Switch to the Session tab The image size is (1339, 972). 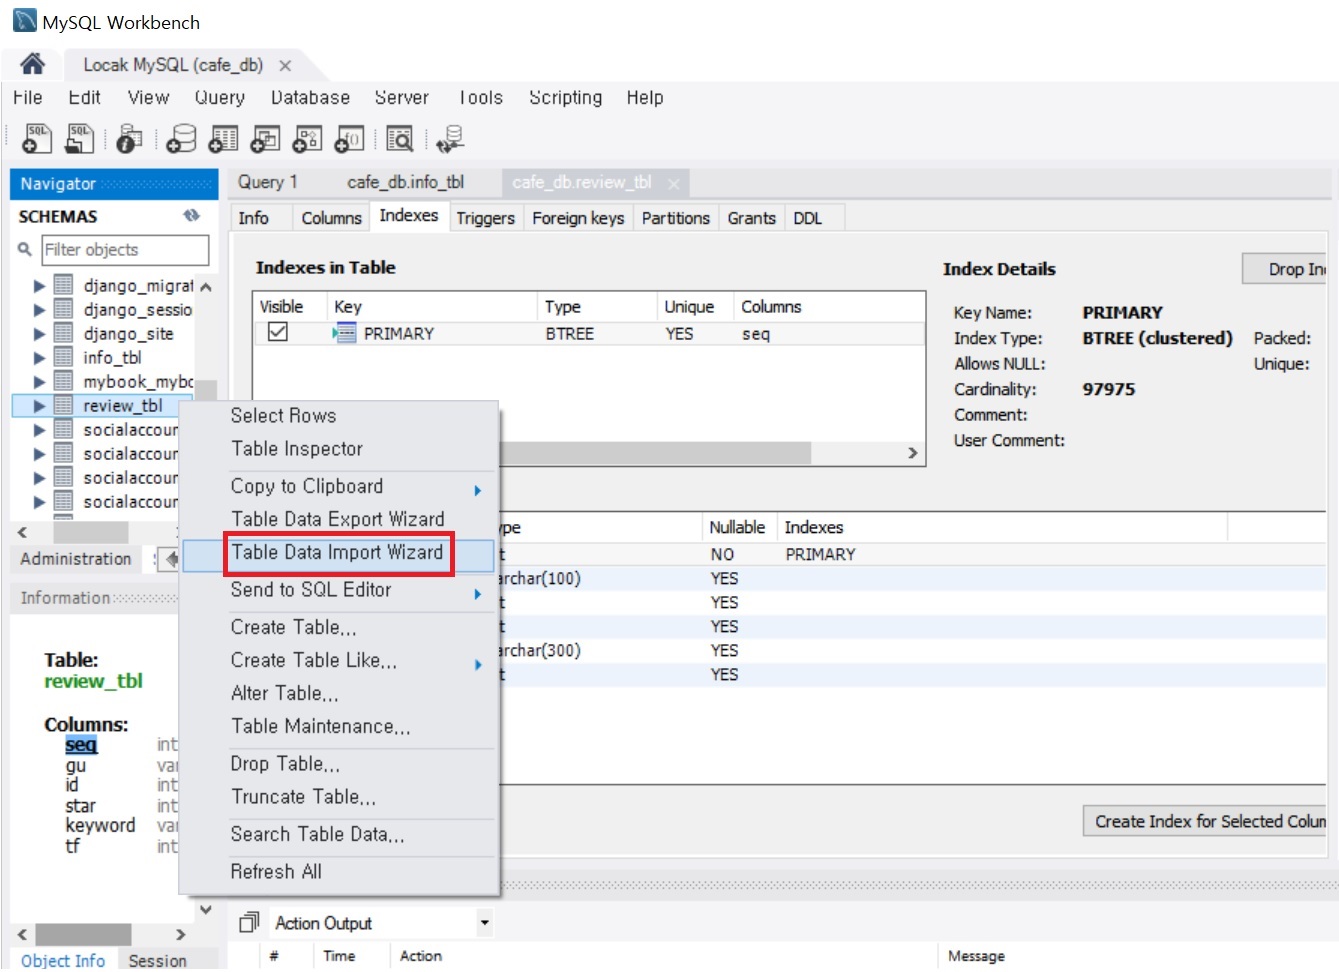[x=157, y=960]
